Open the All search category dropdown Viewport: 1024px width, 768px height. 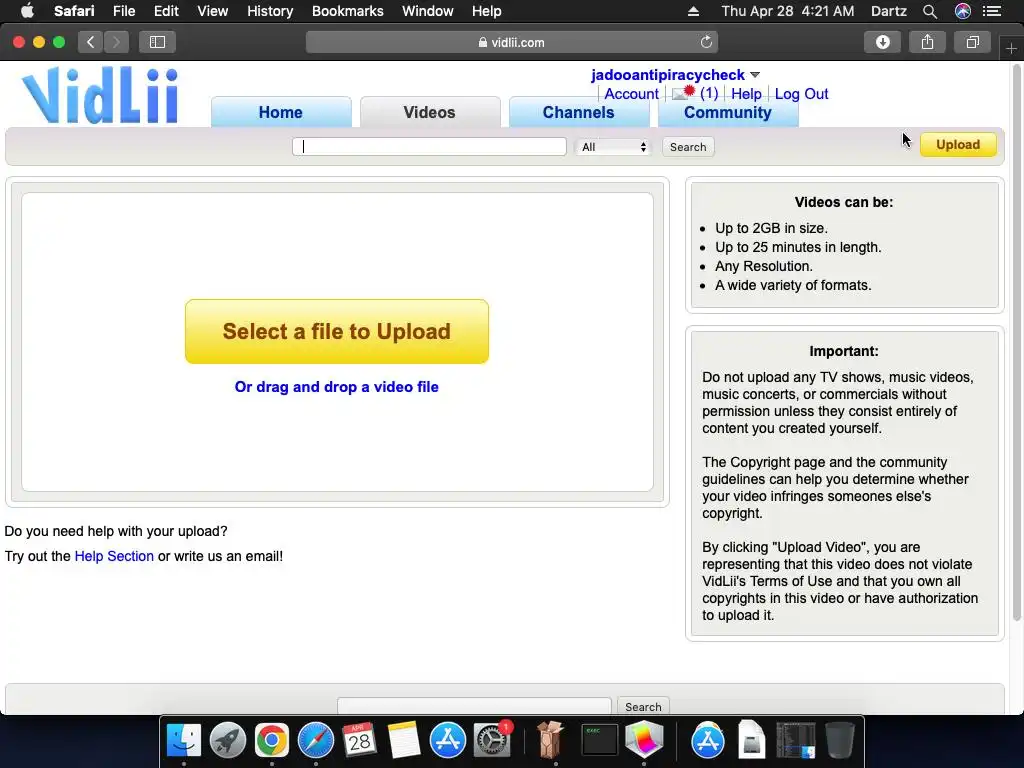pyautogui.click(x=614, y=147)
